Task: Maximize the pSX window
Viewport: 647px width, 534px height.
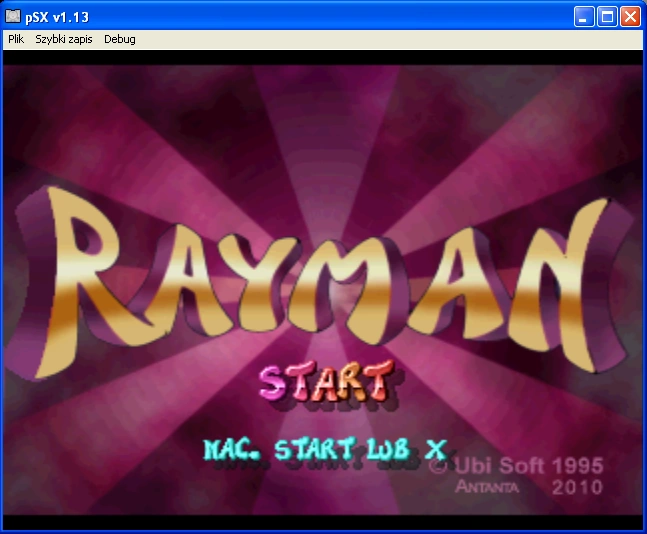Action: 607,17
